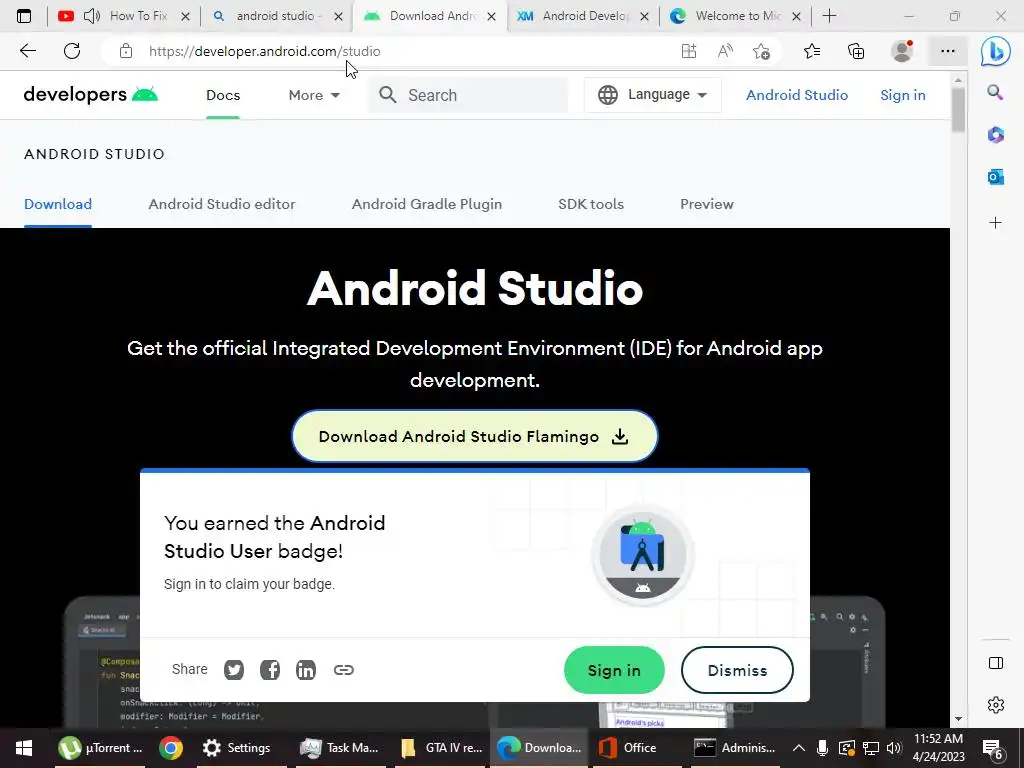Click the site Search field
Viewport: 1024px width, 768px height.
point(468,95)
